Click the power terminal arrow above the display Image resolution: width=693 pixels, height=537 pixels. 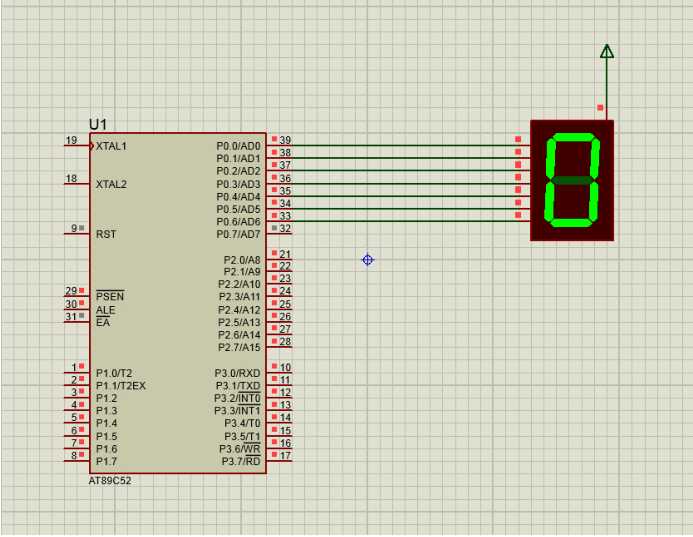pos(607,51)
